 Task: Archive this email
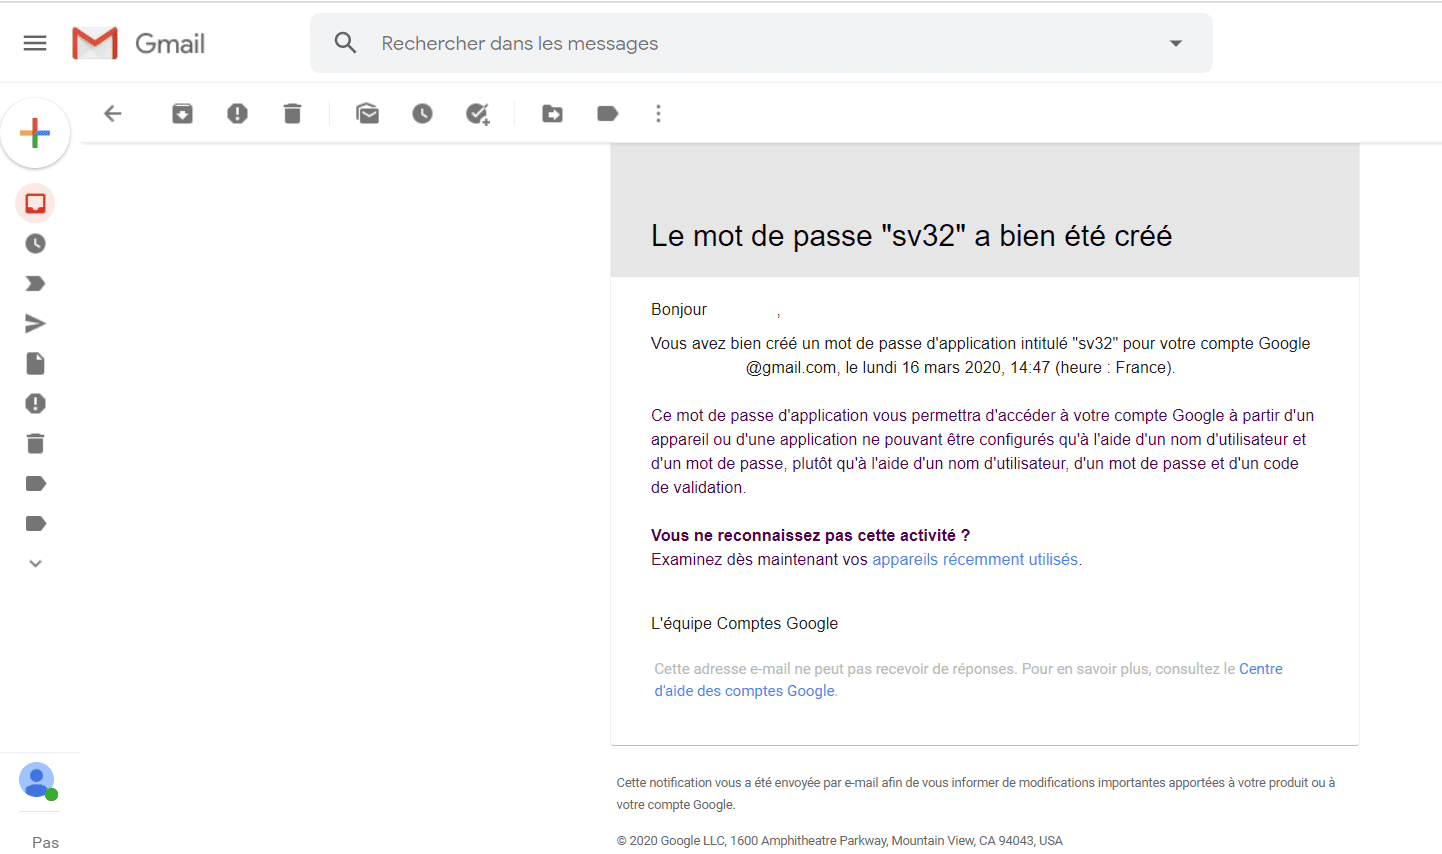point(182,114)
